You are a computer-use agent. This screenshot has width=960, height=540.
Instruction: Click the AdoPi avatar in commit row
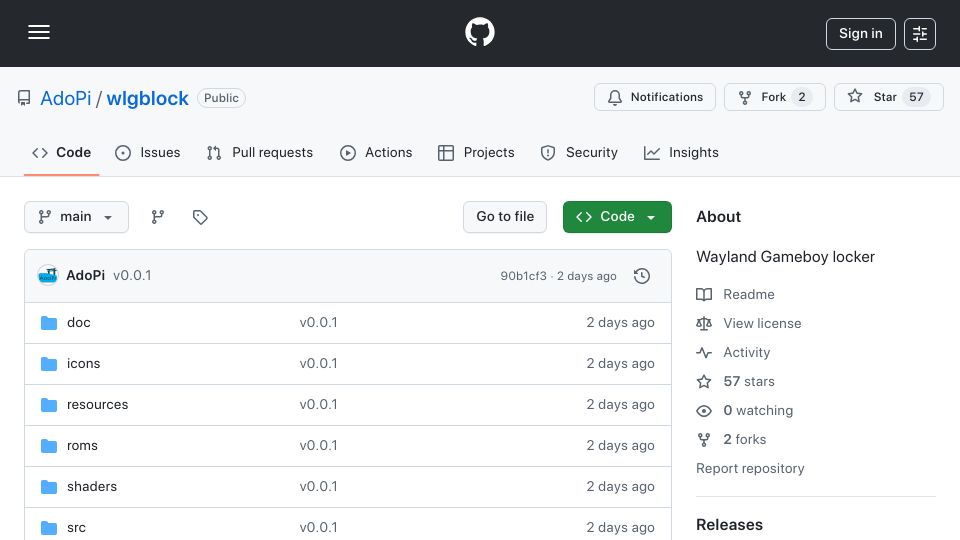click(x=48, y=276)
